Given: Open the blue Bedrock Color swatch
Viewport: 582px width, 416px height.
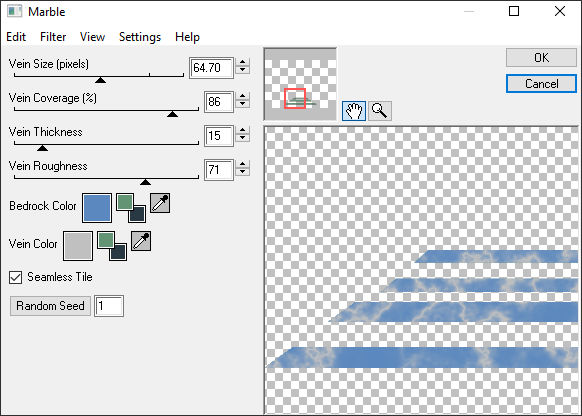Looking at the screenshot, I should click(97, 208).
